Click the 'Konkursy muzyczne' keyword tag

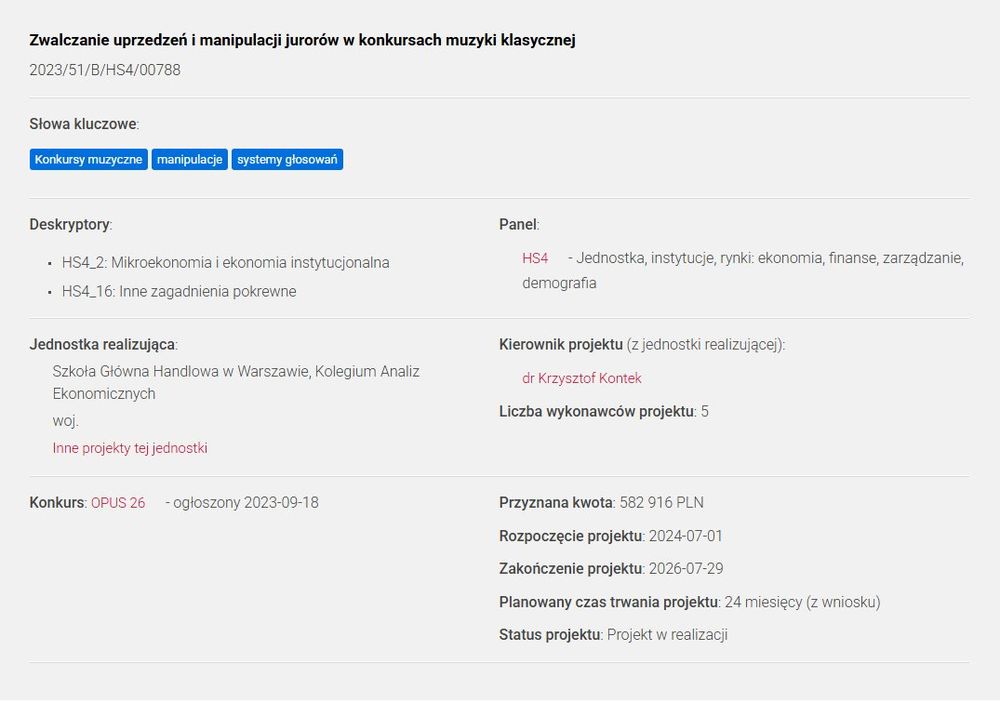(89, 159)
